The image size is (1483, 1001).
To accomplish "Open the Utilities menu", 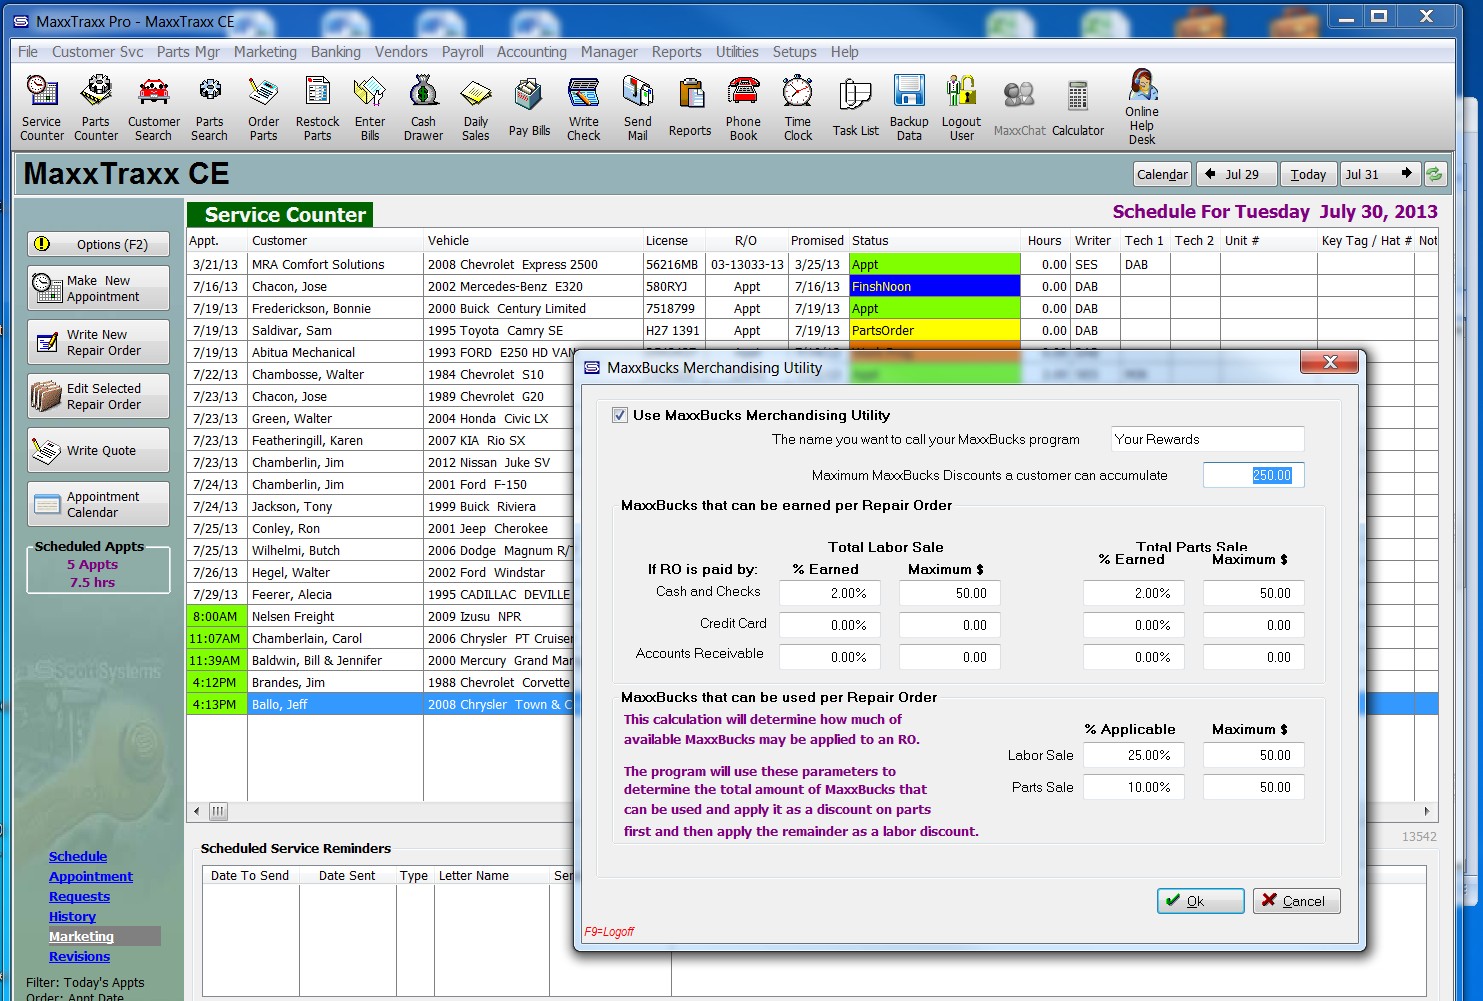I will (x=737, y=52).
